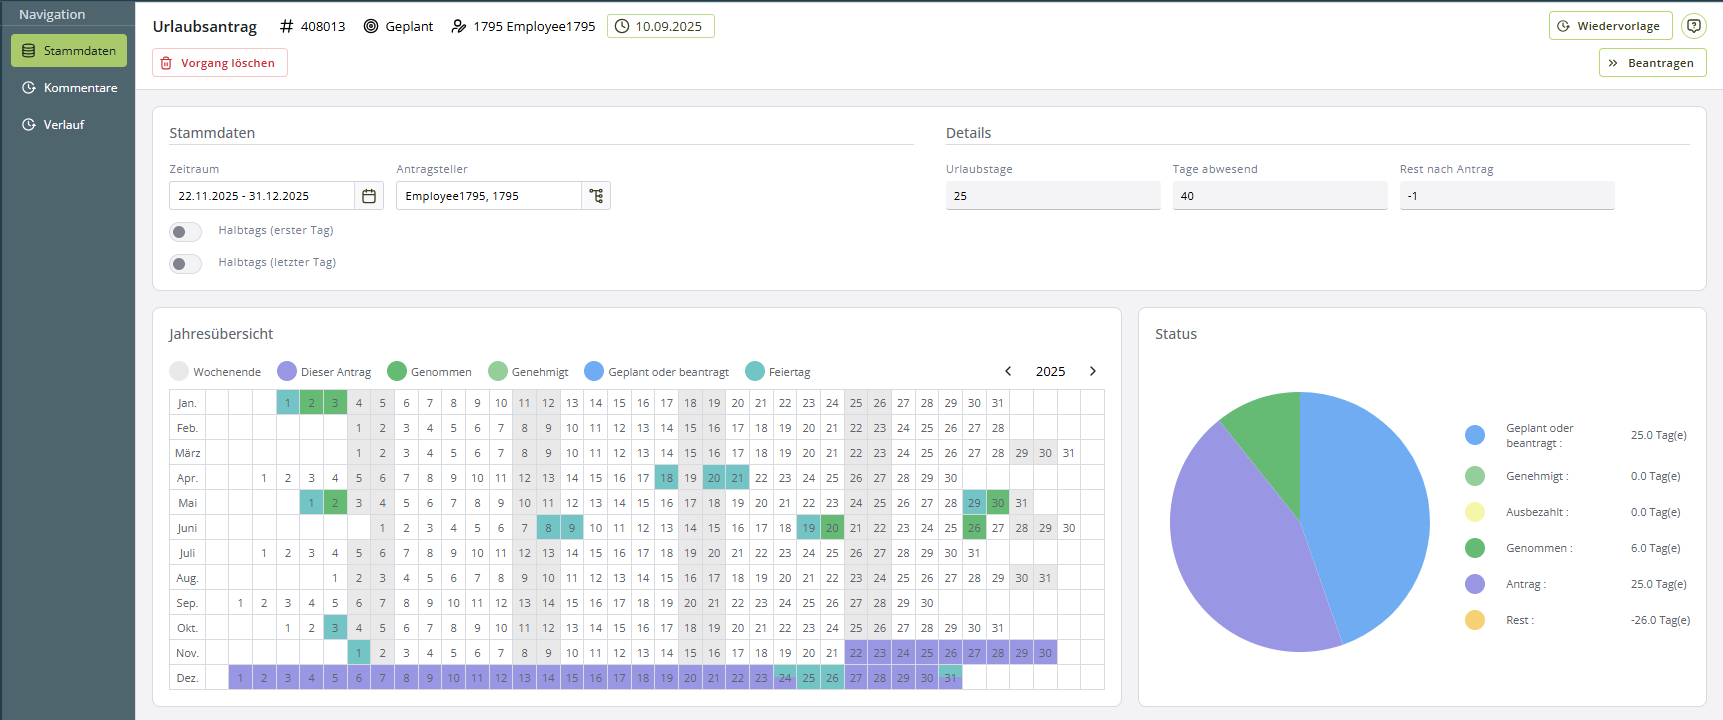Click the Zeitraum date range field
This screenshot has height=720, width=1723.
pos(261,196)
